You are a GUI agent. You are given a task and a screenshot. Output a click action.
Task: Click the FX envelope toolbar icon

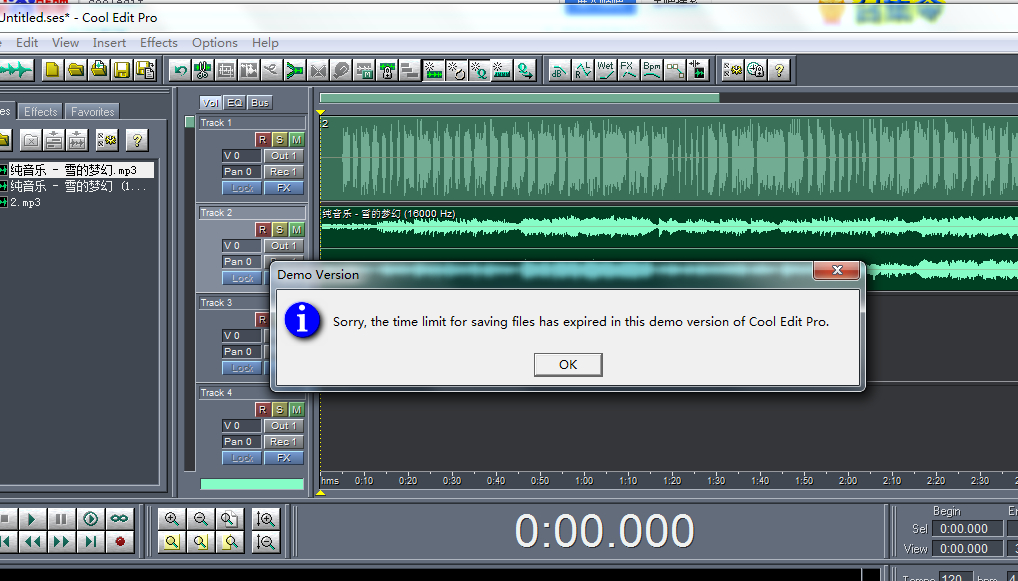tap(628, 69)
